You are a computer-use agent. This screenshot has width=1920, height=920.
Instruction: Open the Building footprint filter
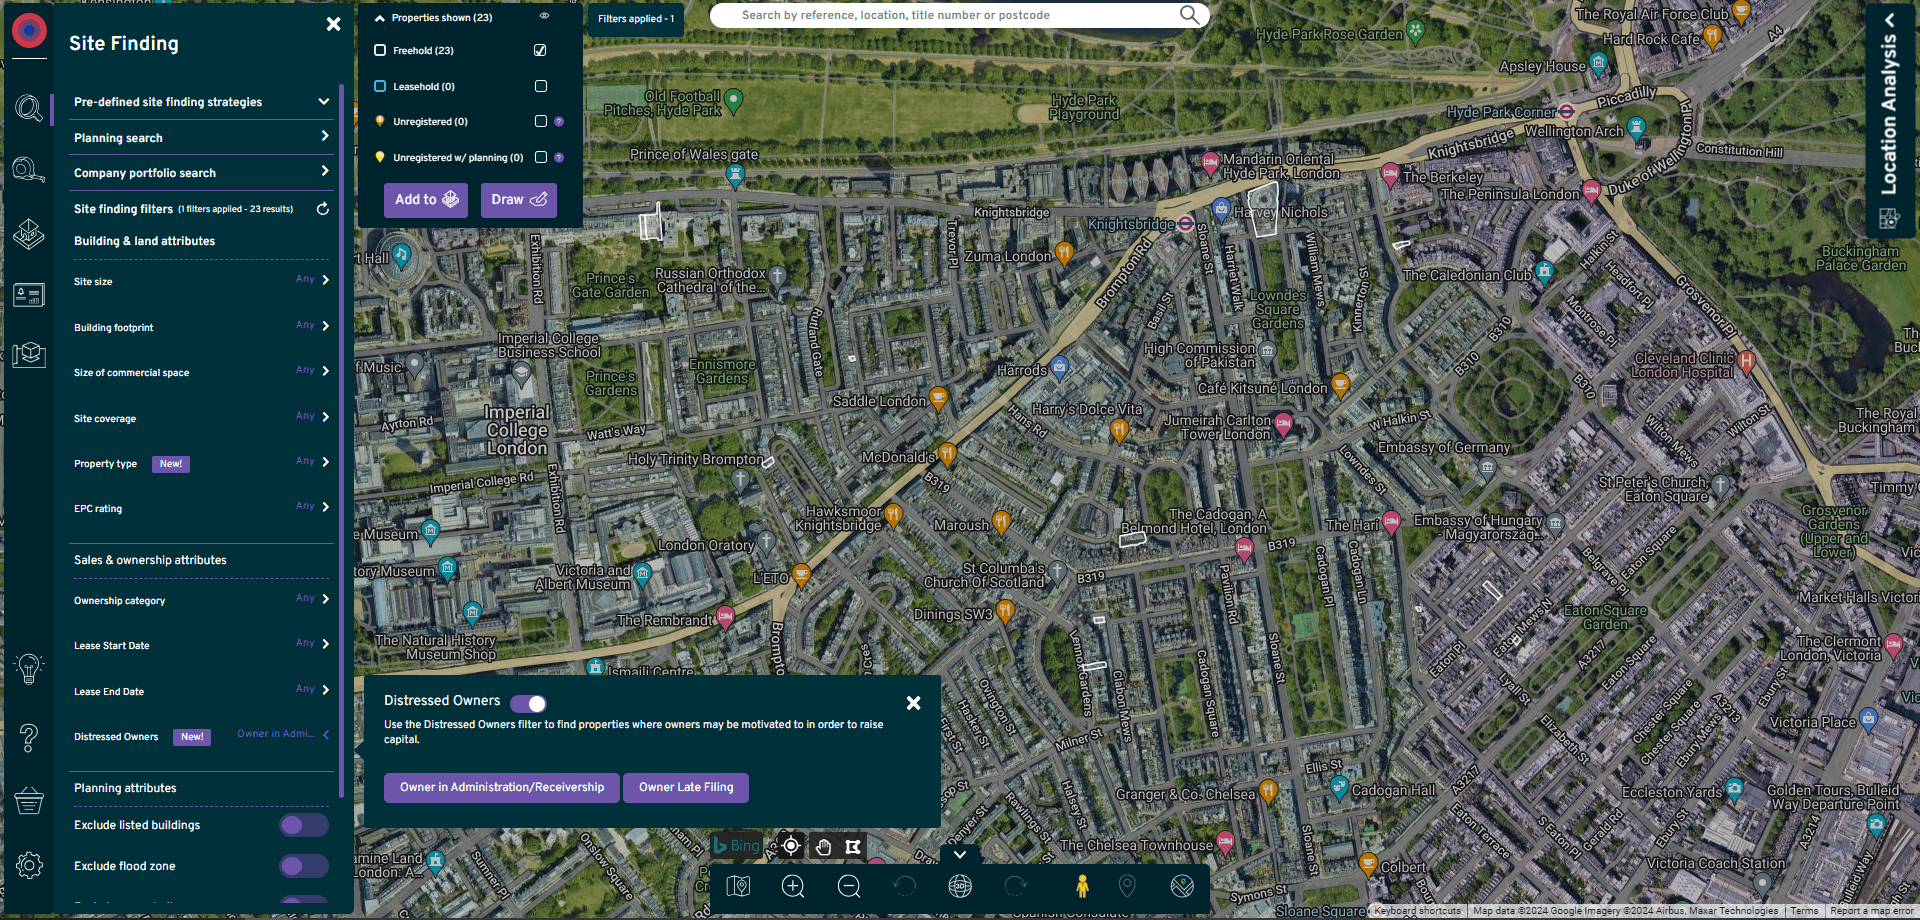tap(200, 327)
